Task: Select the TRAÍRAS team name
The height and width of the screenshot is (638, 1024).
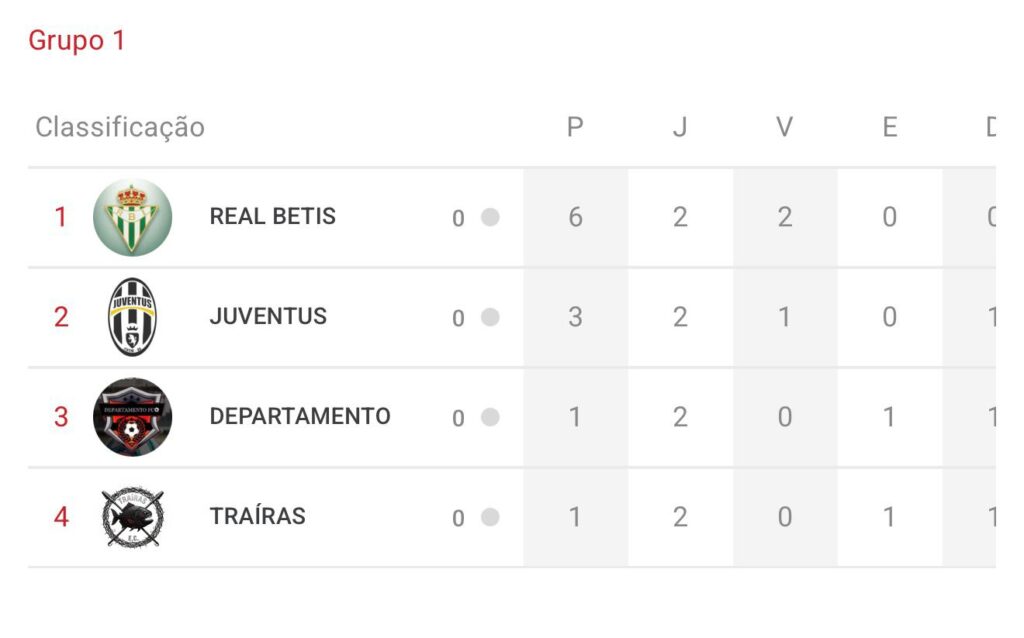Action: click(x=257, y=516)
